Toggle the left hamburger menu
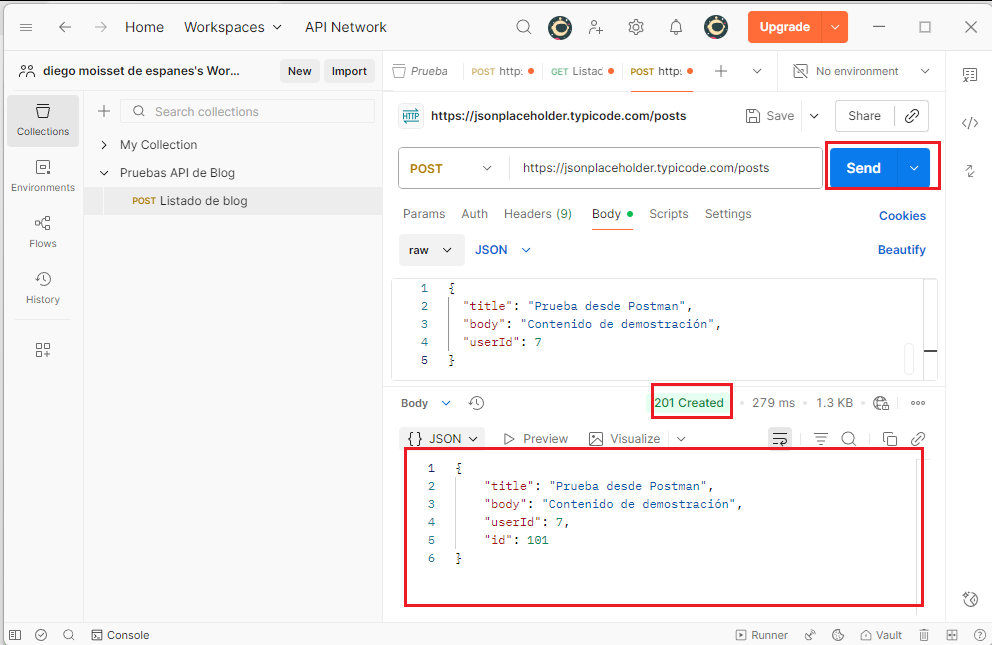This screenshot has width=992, height=645. click(x=26, y=27)
